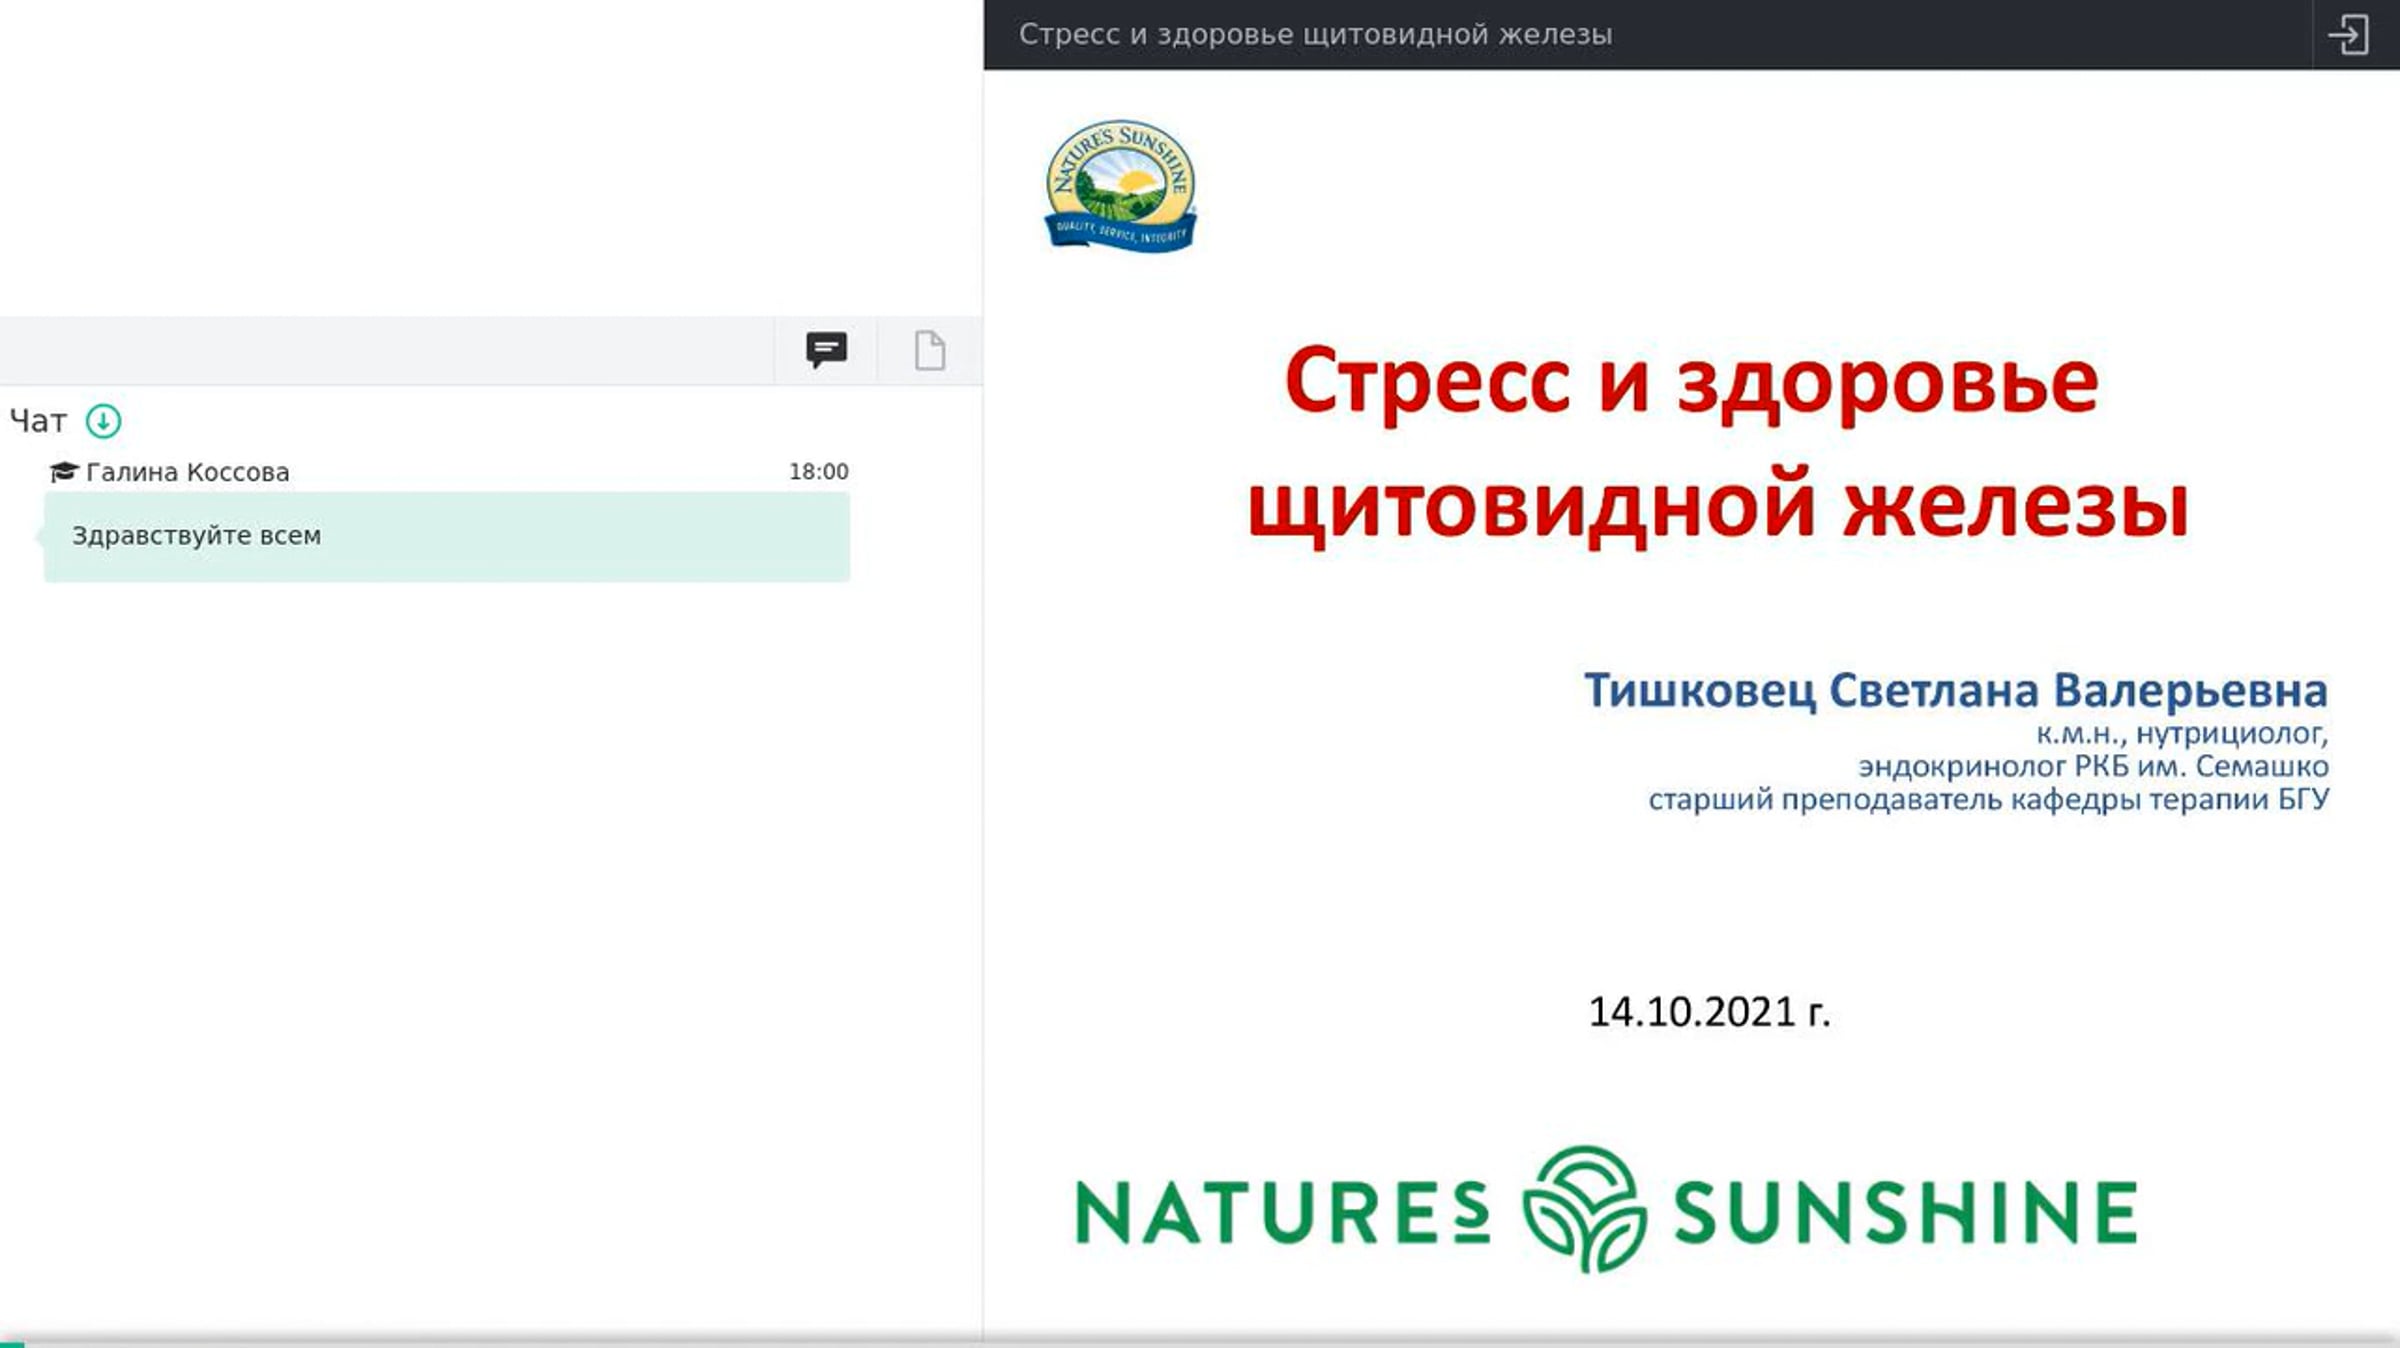Click the slide date 14.10.2021 г.

tap(1709, 1012)
